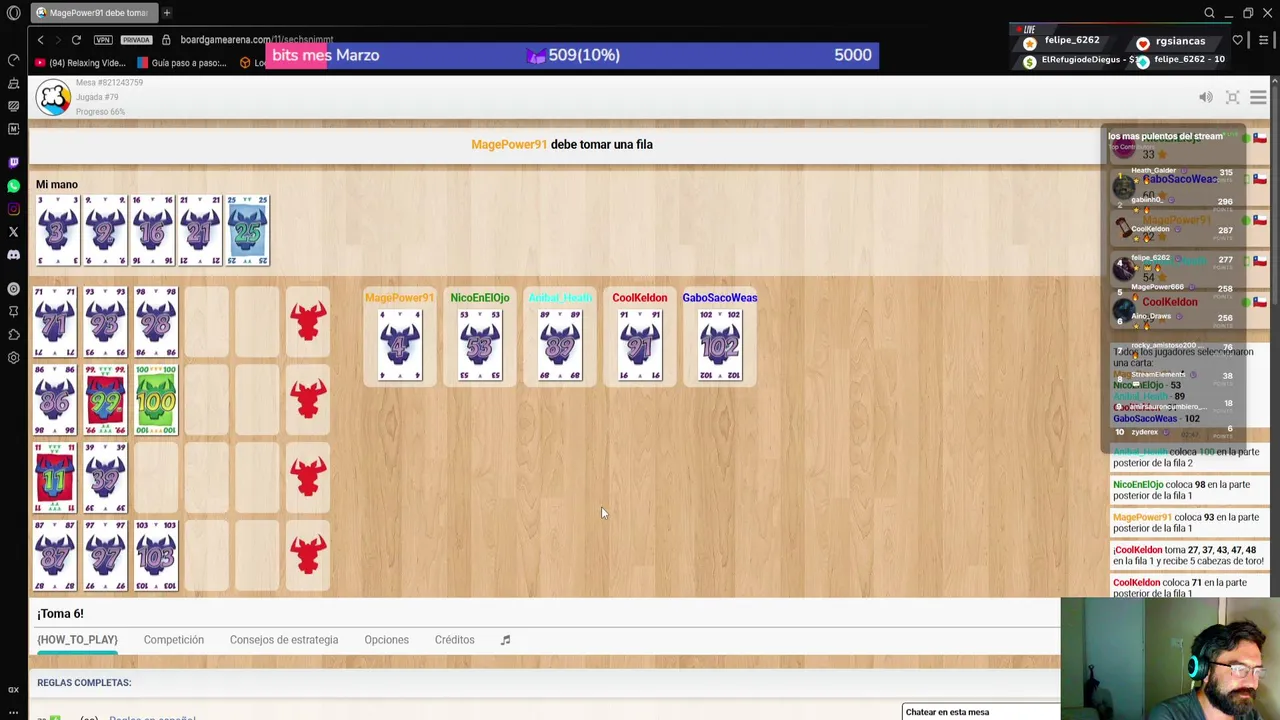Open the Créditos tab
This screenshot has height=720, width=1280.
click(x=454, y=640)
